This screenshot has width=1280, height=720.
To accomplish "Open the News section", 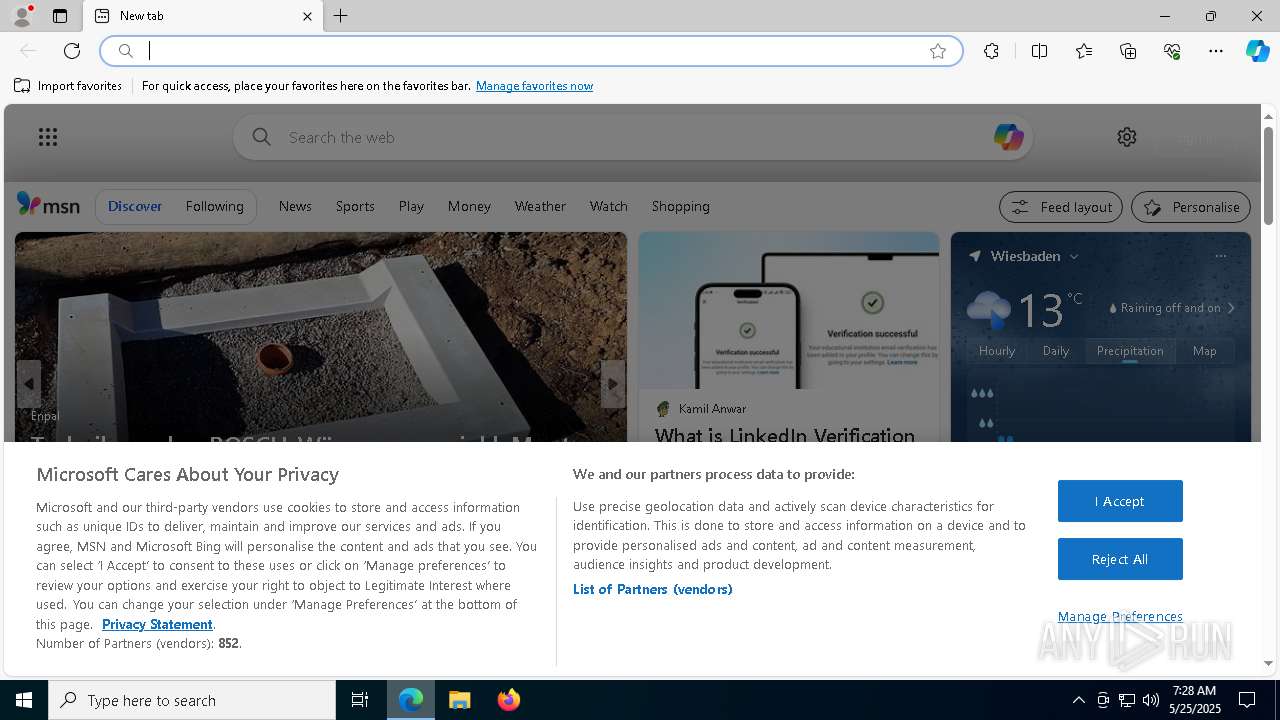I will click(295, 206).
